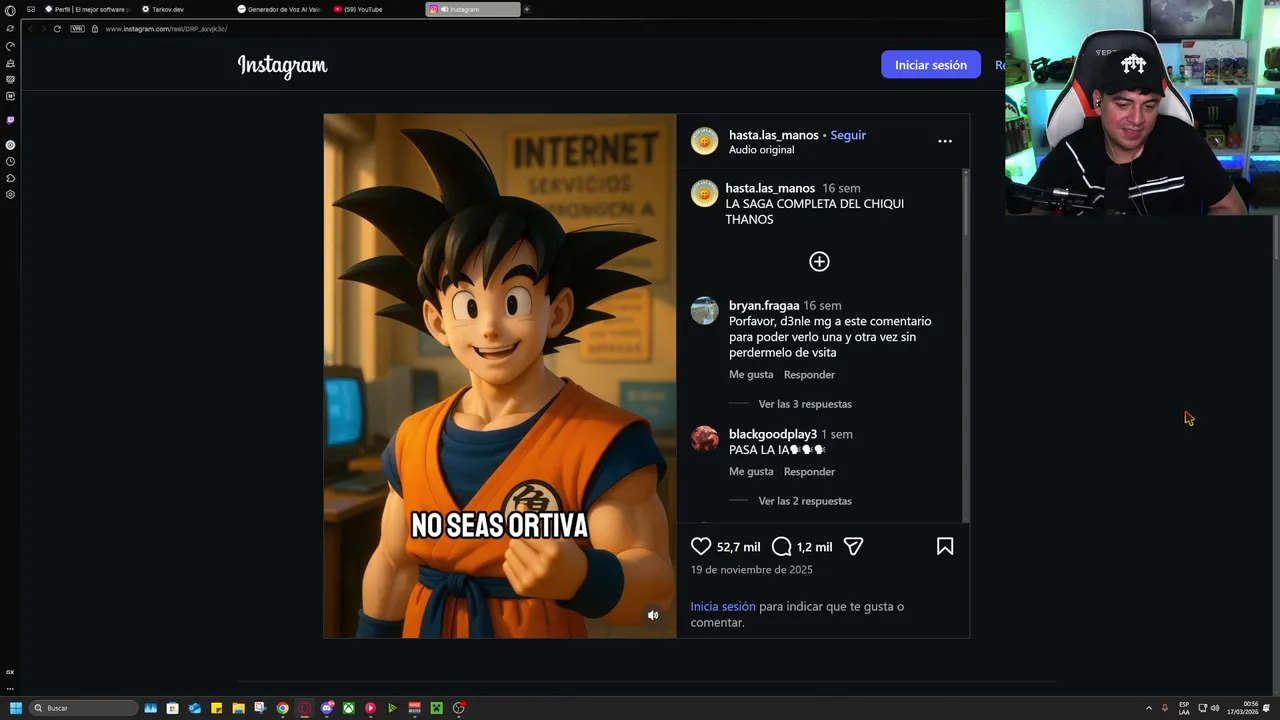The width and height of the screenshot is (1280, 720).
Task: Open system volume from the tray
Action: pyautogui.click(x=1215, y=708)
